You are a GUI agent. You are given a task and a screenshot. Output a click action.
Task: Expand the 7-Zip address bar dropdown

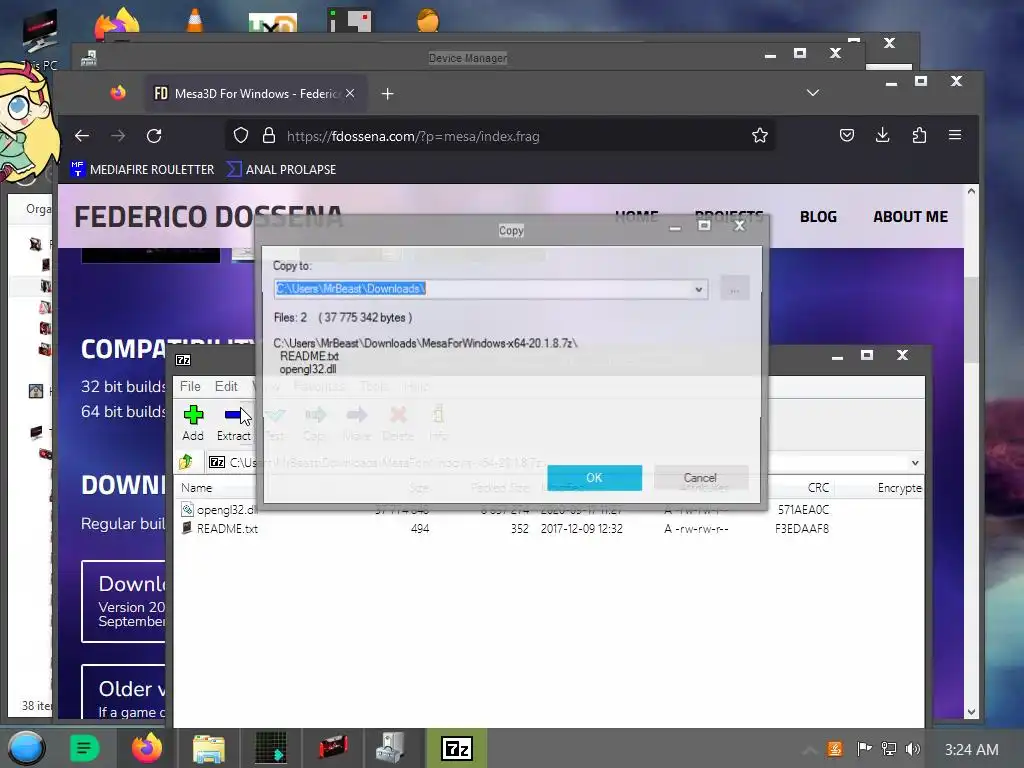pos(915,462)
